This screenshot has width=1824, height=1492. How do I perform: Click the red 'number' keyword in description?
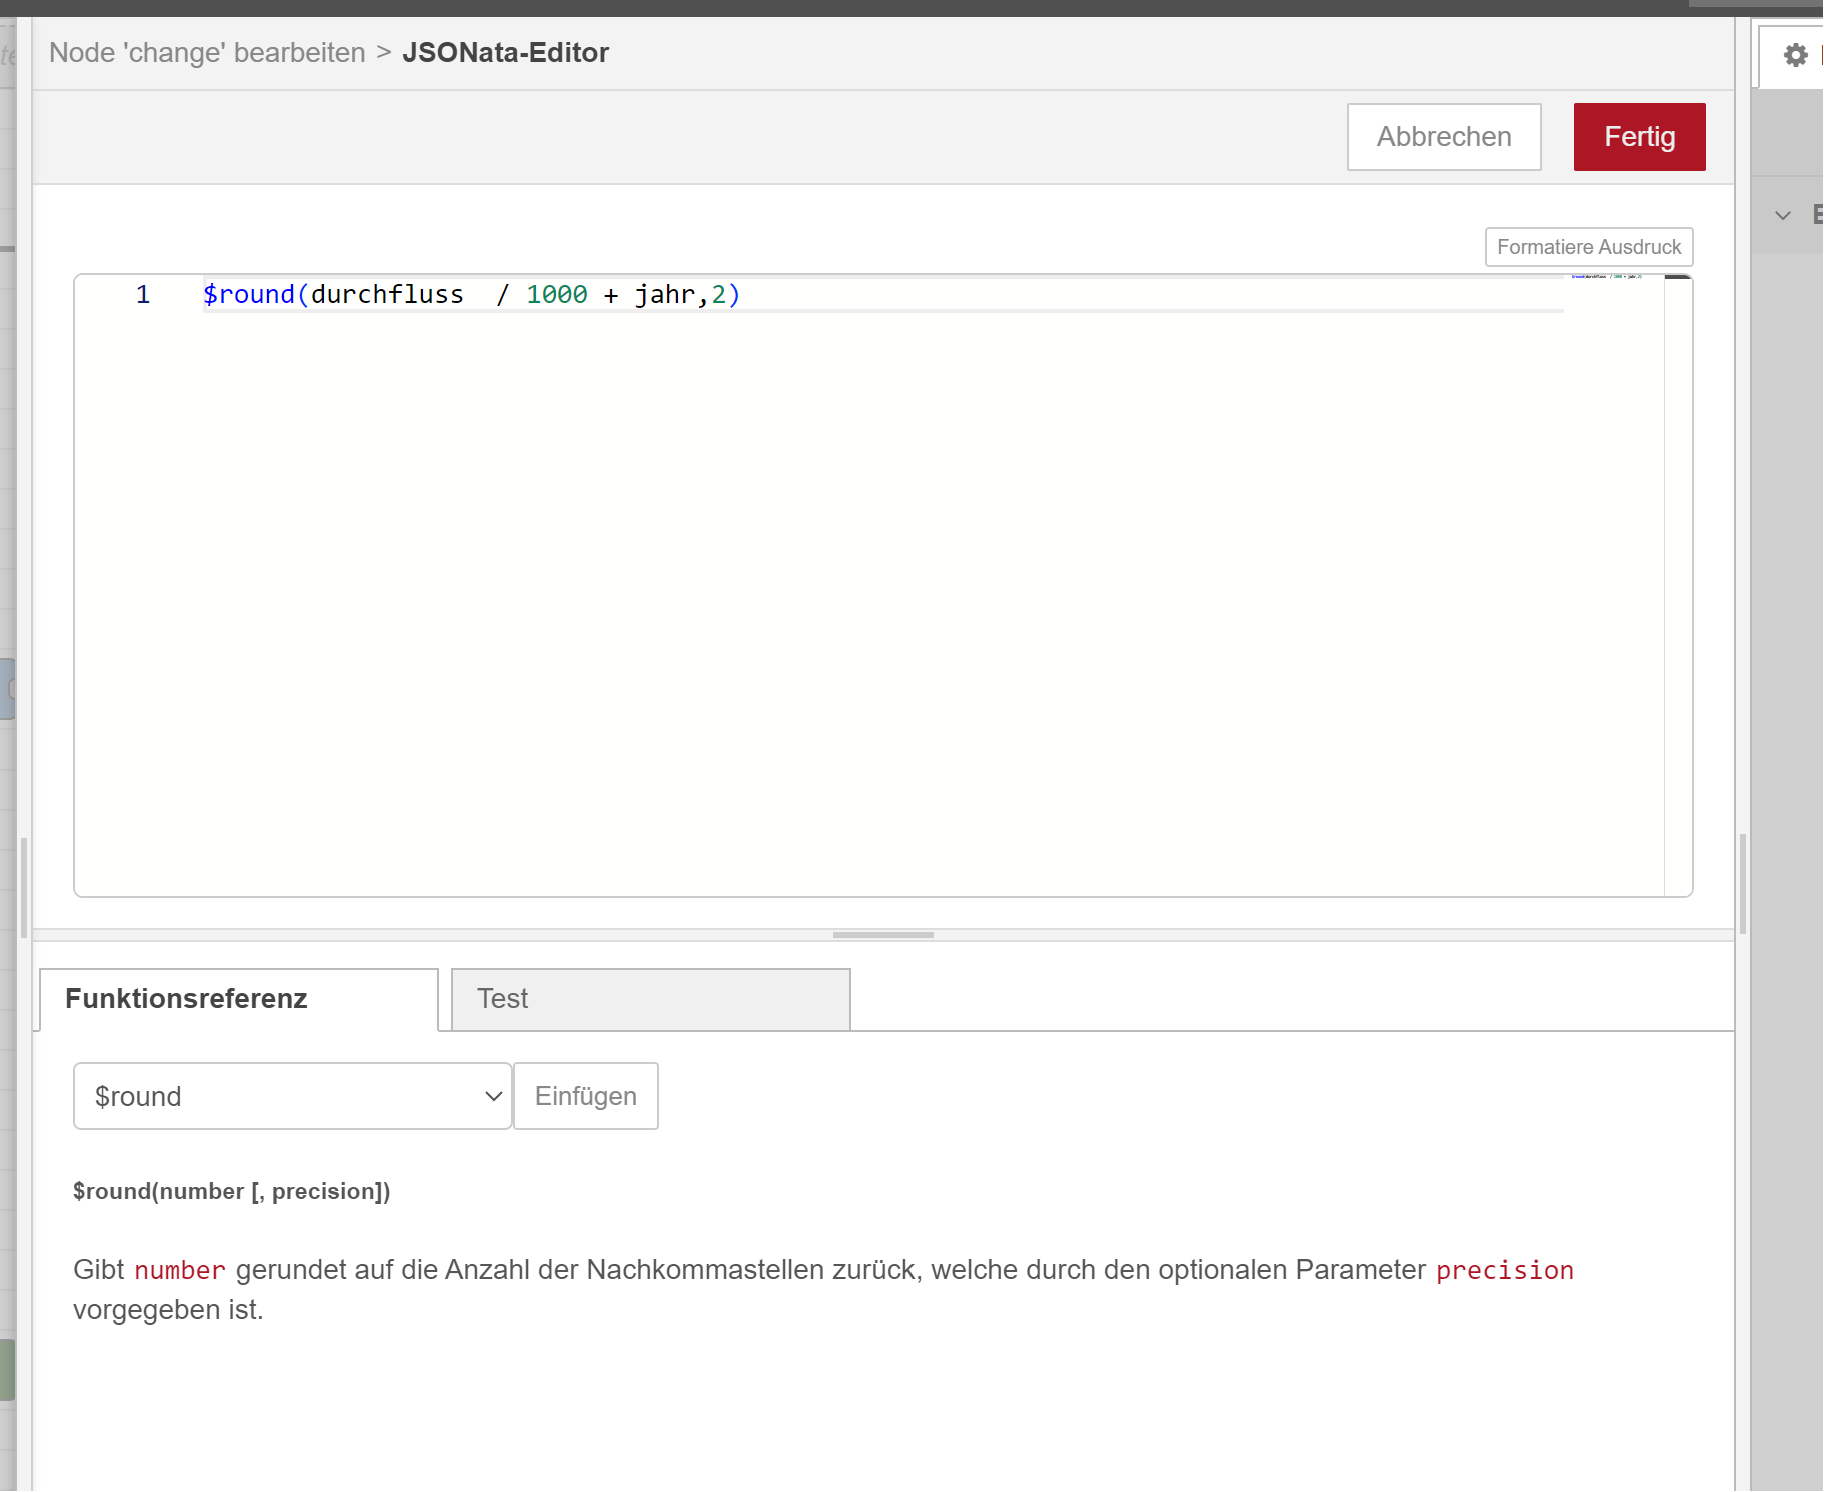pyautogui.click(x=180, y=1270)
